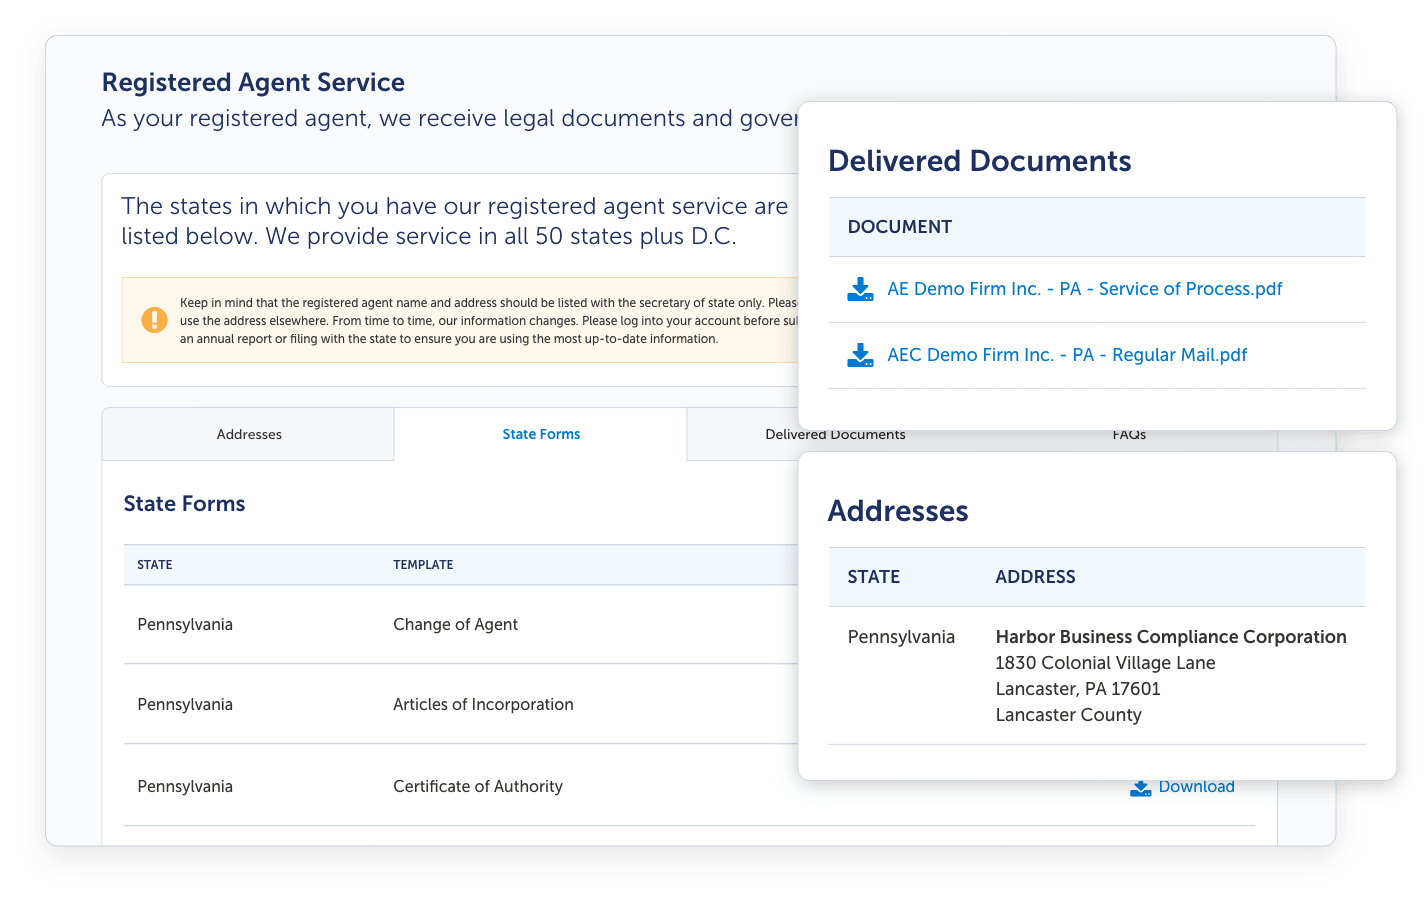Viewport: 1428px width, 902px height.
Task: Select the Change of Agent template row
Action: point(455,624)
